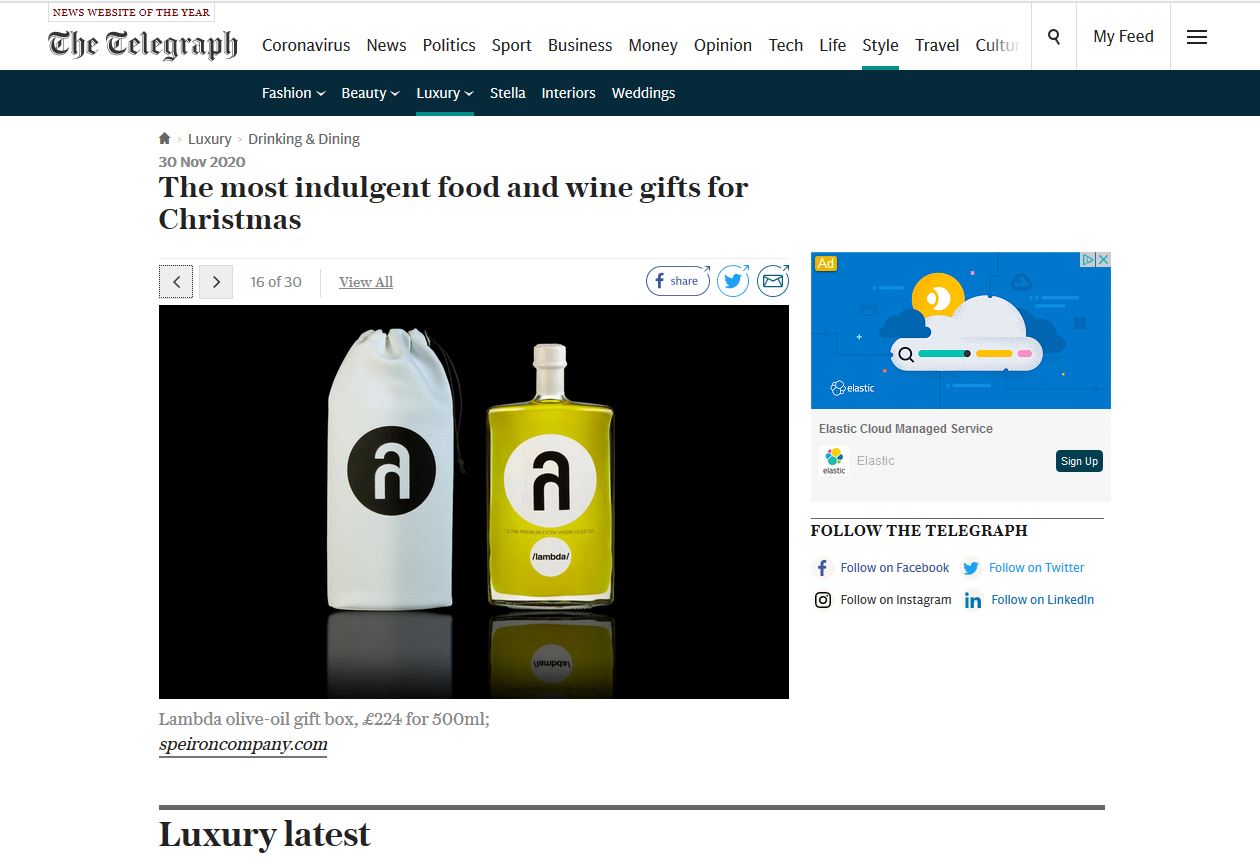The image size is (1260, 863).
Task: Open the Style section tab
Action: coord(880,45)
